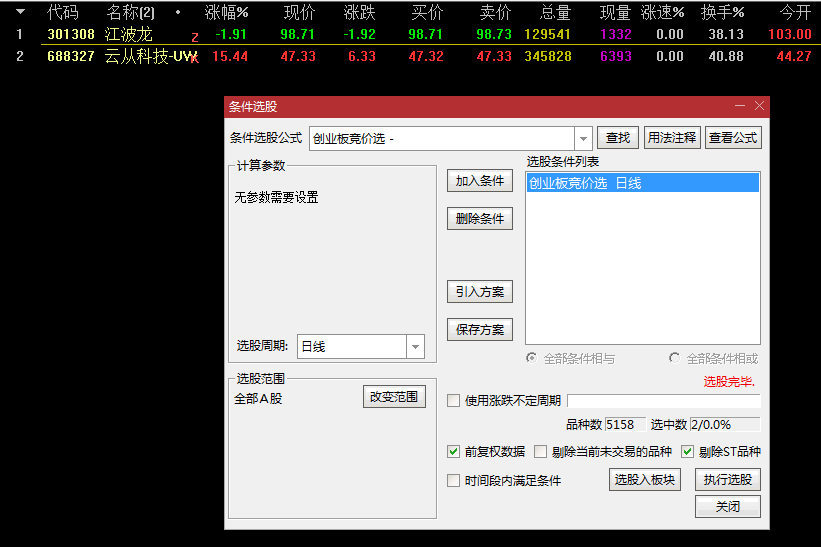Select 创业板竞价选 日线 in condition list

642,183
